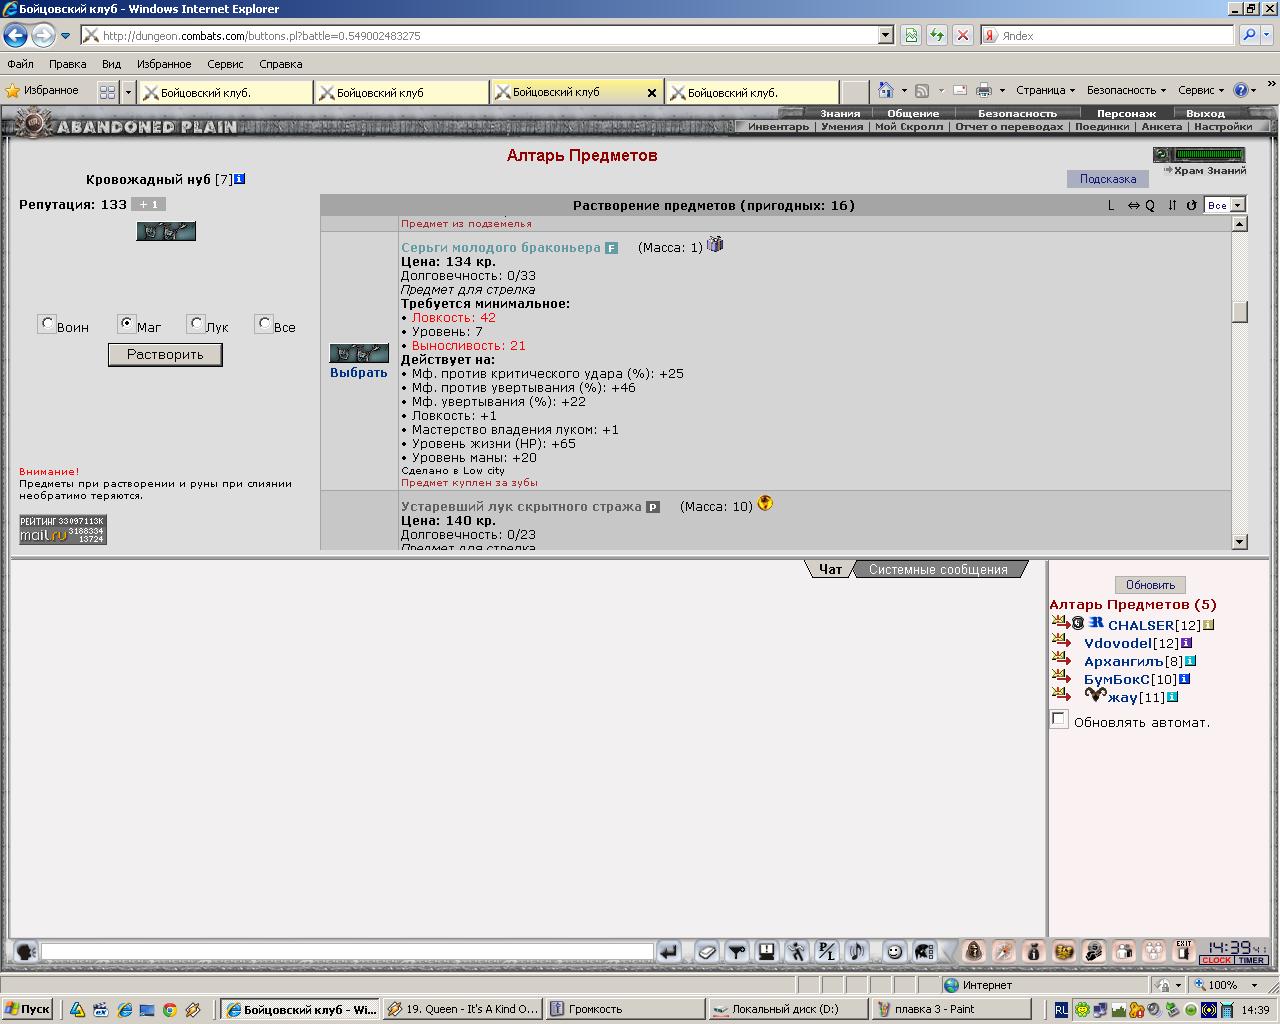Click the green progress bar near Храм Знаний
This screenshot has width=1280, height=1024.
[1210, 155]
